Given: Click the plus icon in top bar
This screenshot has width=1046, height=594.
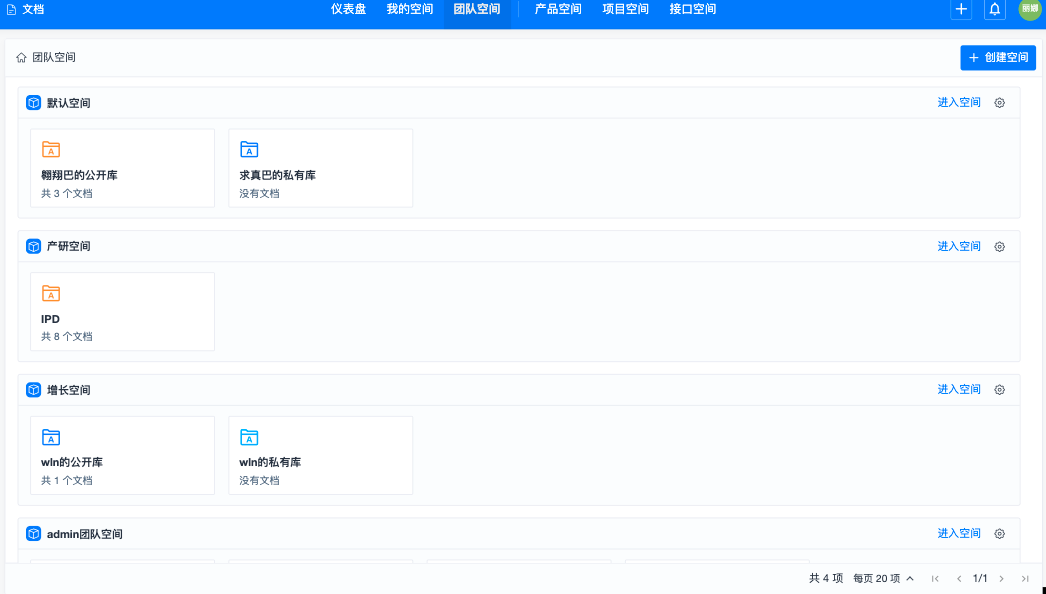Looking at the screenshot, I should 961,9.
